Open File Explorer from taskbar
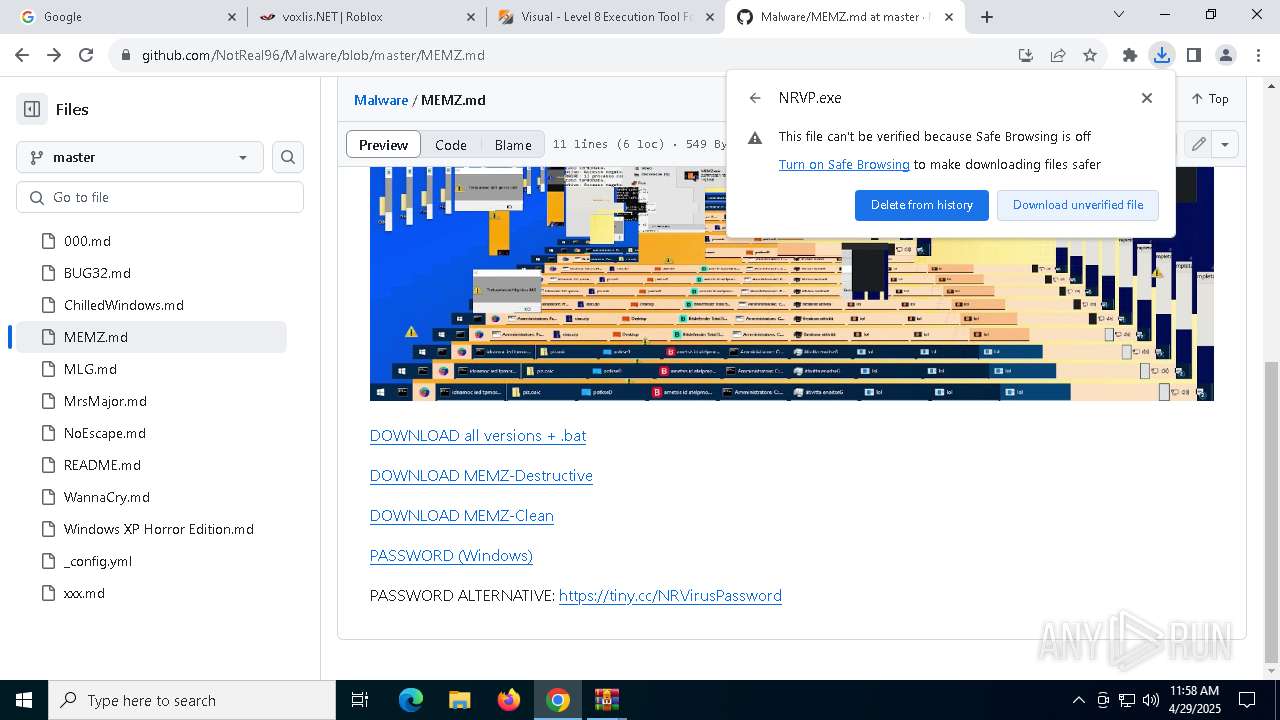This screenshot has height=720, width=1280. coord(459,700)
